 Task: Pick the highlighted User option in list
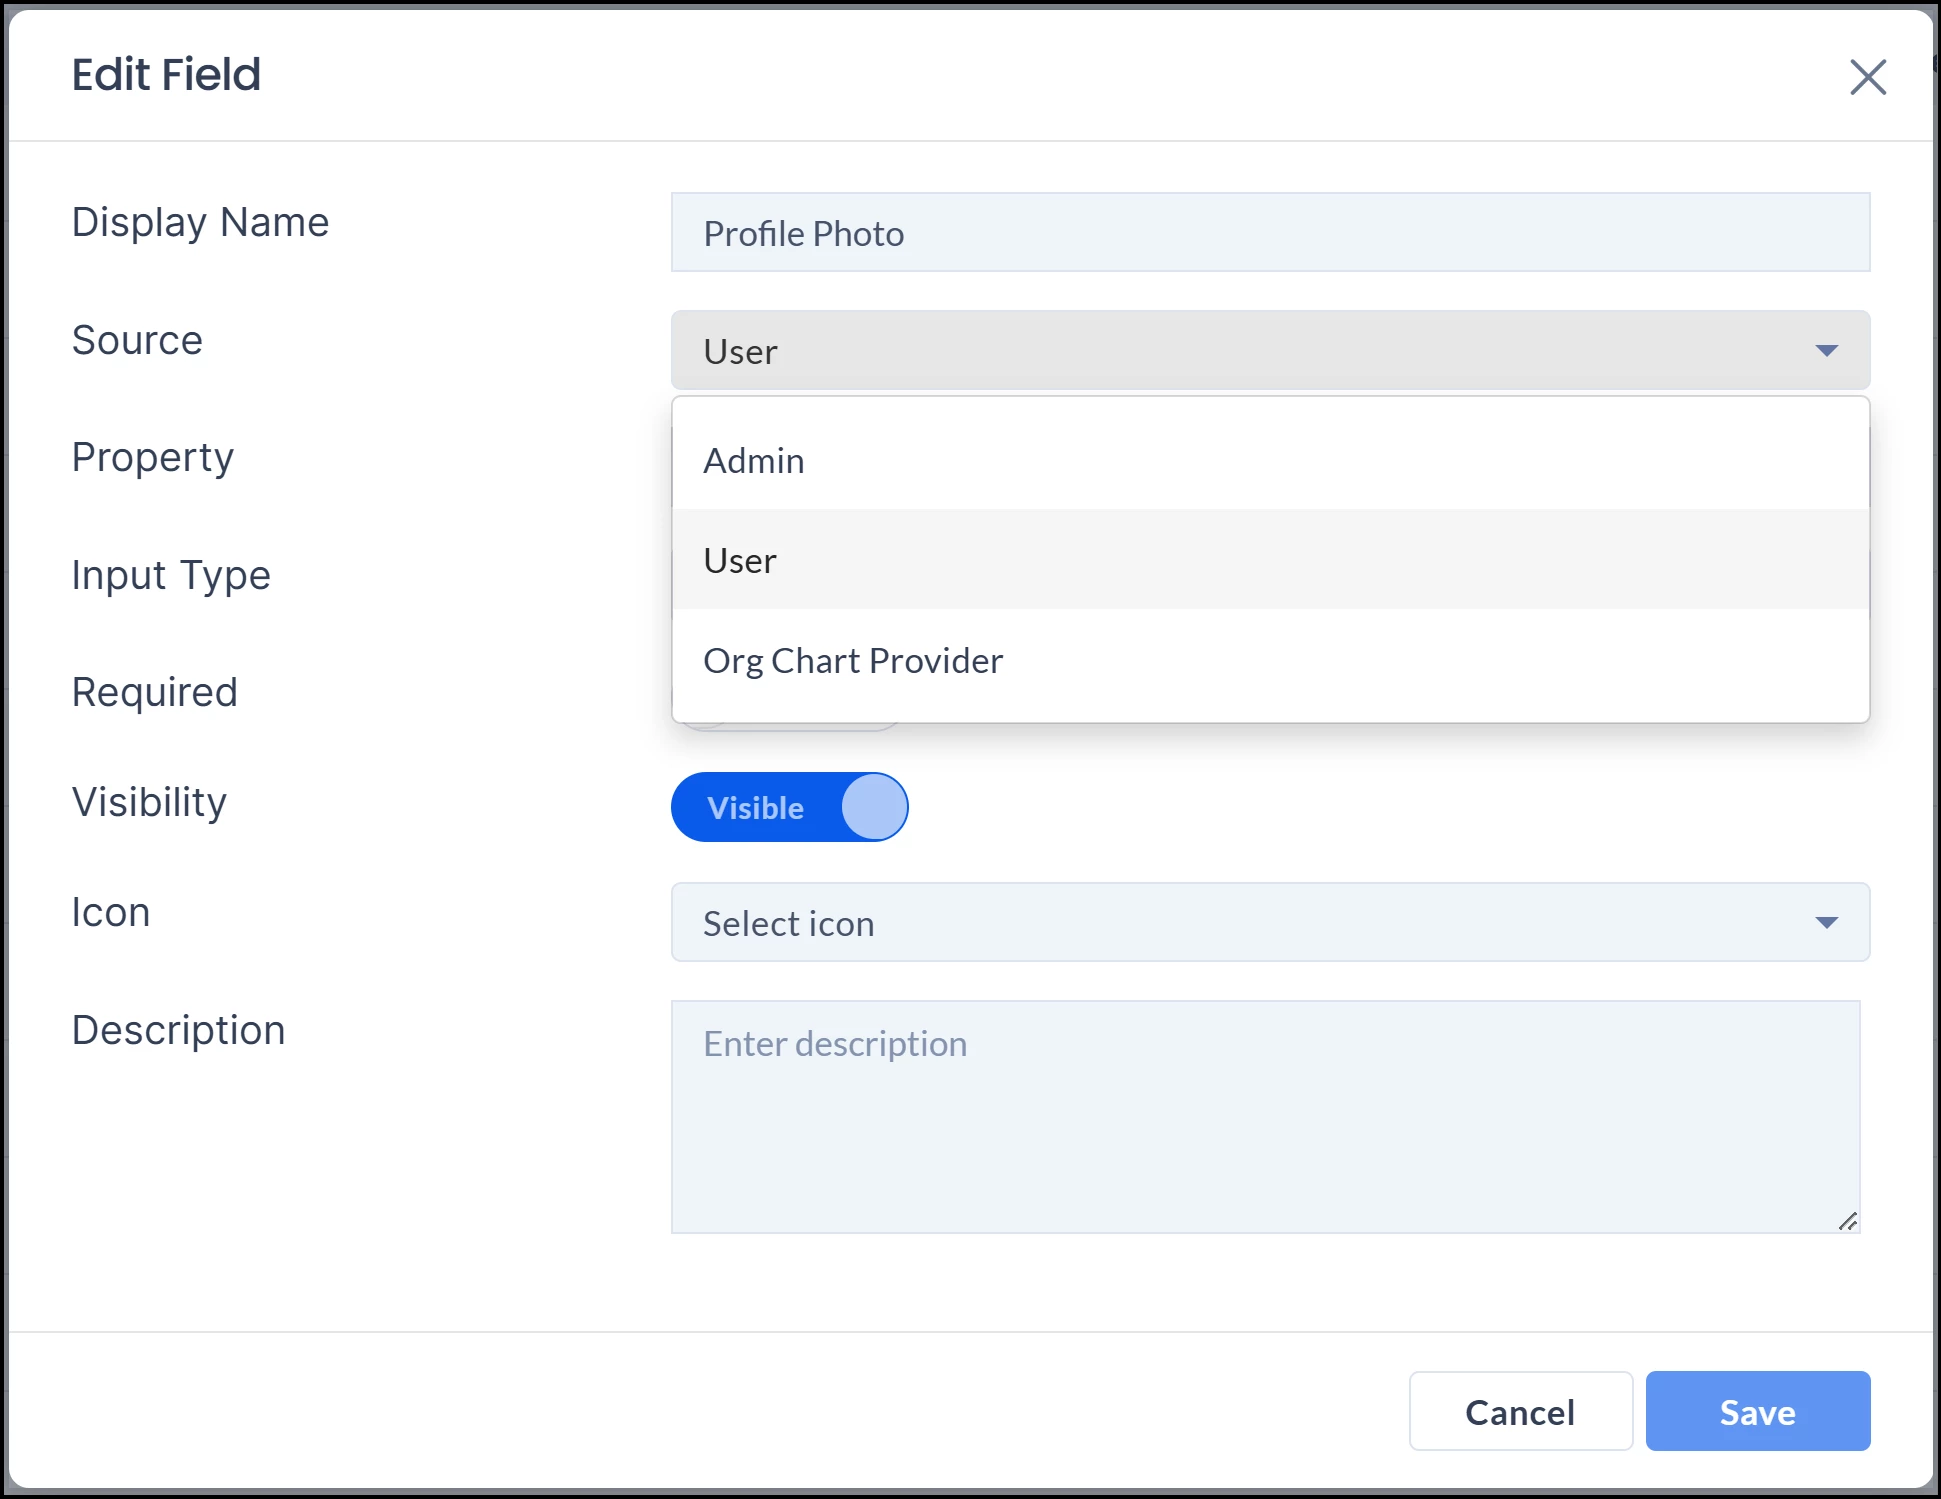741,561
